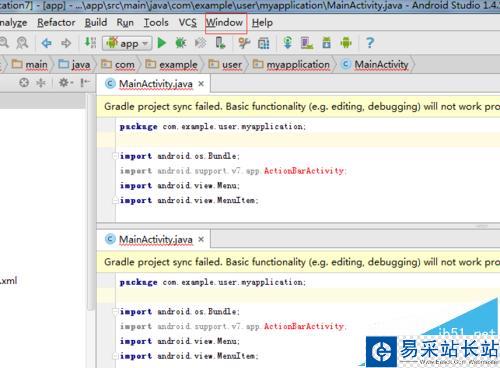Open the Window menu
500x368 pixels.
(x=224, y=23)
